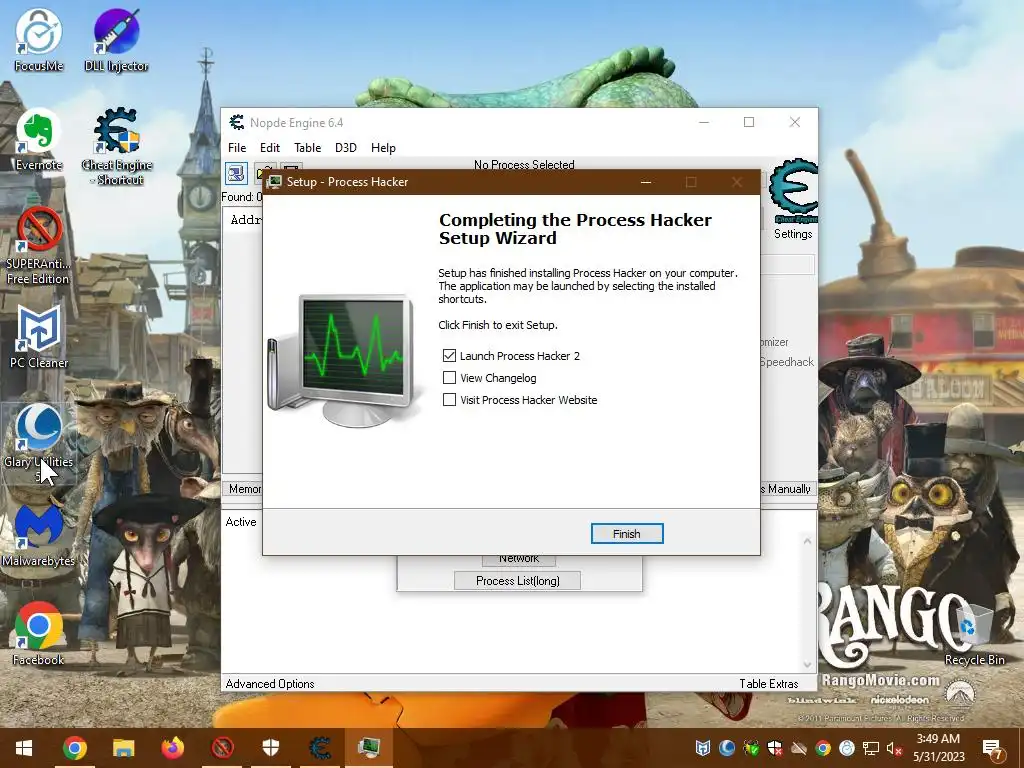Open the Recycle Bin

point(974,634)
